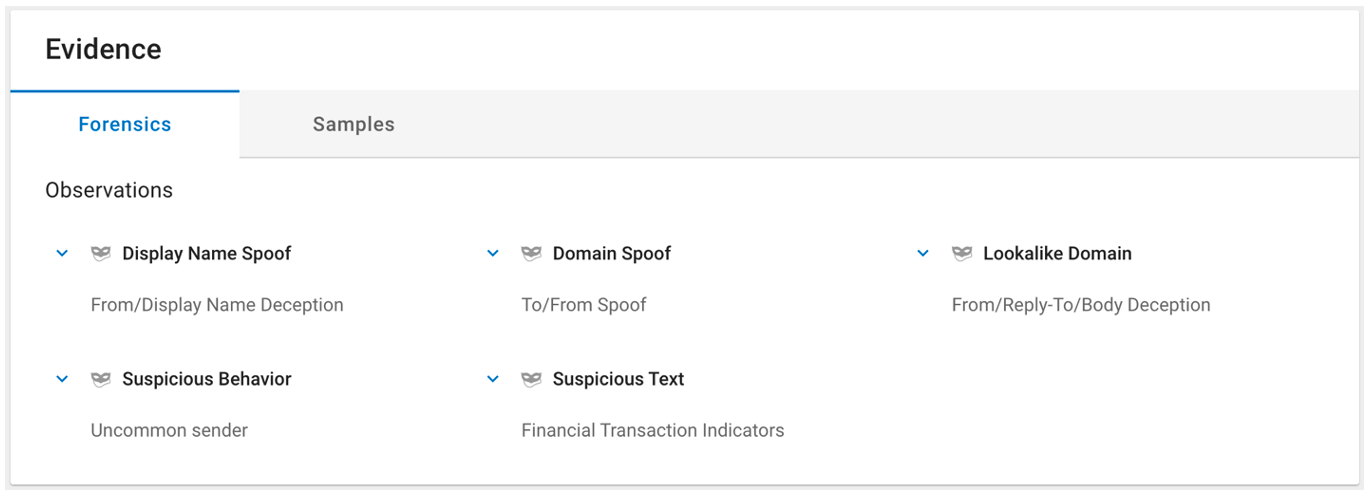Click the Lookalike Domain title
Viewport: 1371px width, 495px height.
point(1058,254)
